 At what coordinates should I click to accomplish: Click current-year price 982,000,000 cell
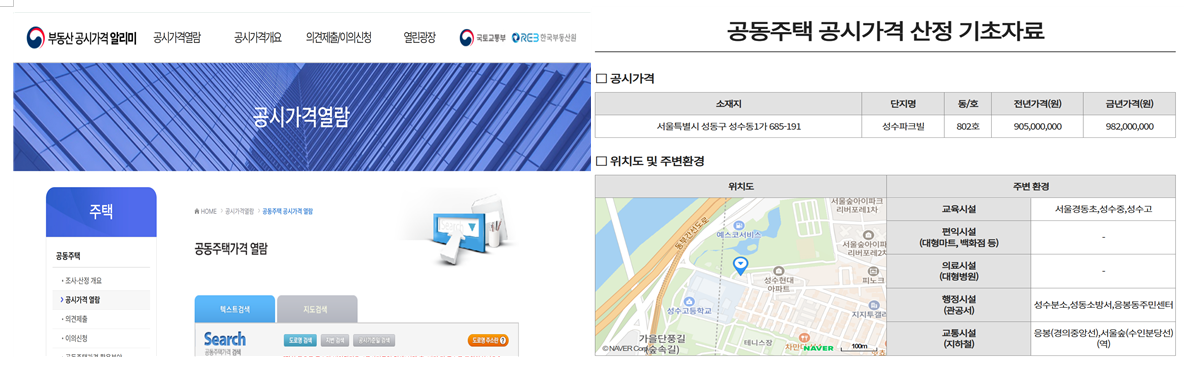point(1129,126)
